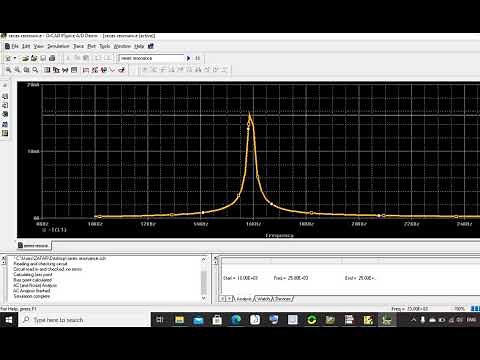The image size is (480, 360).
Task: Click the Cadence icon beside the Help menu
Action: [x=151, y=46]
